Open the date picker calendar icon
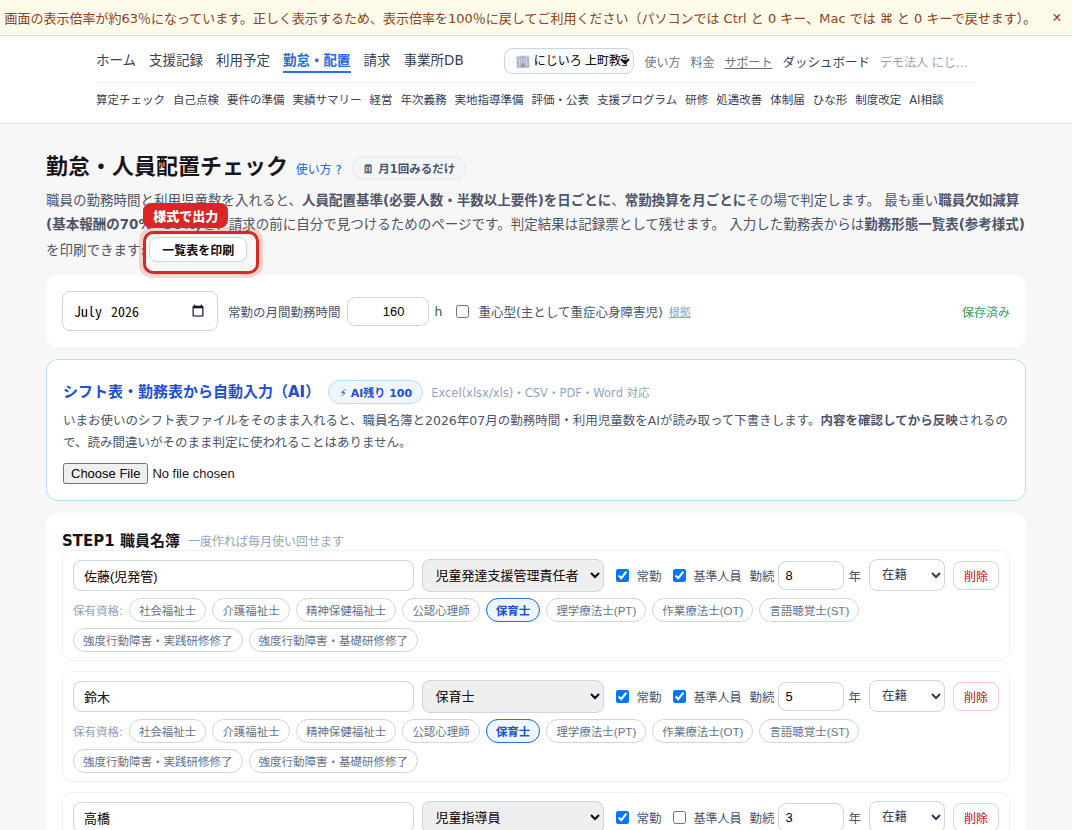The image size is (1072, 830). 198,311
